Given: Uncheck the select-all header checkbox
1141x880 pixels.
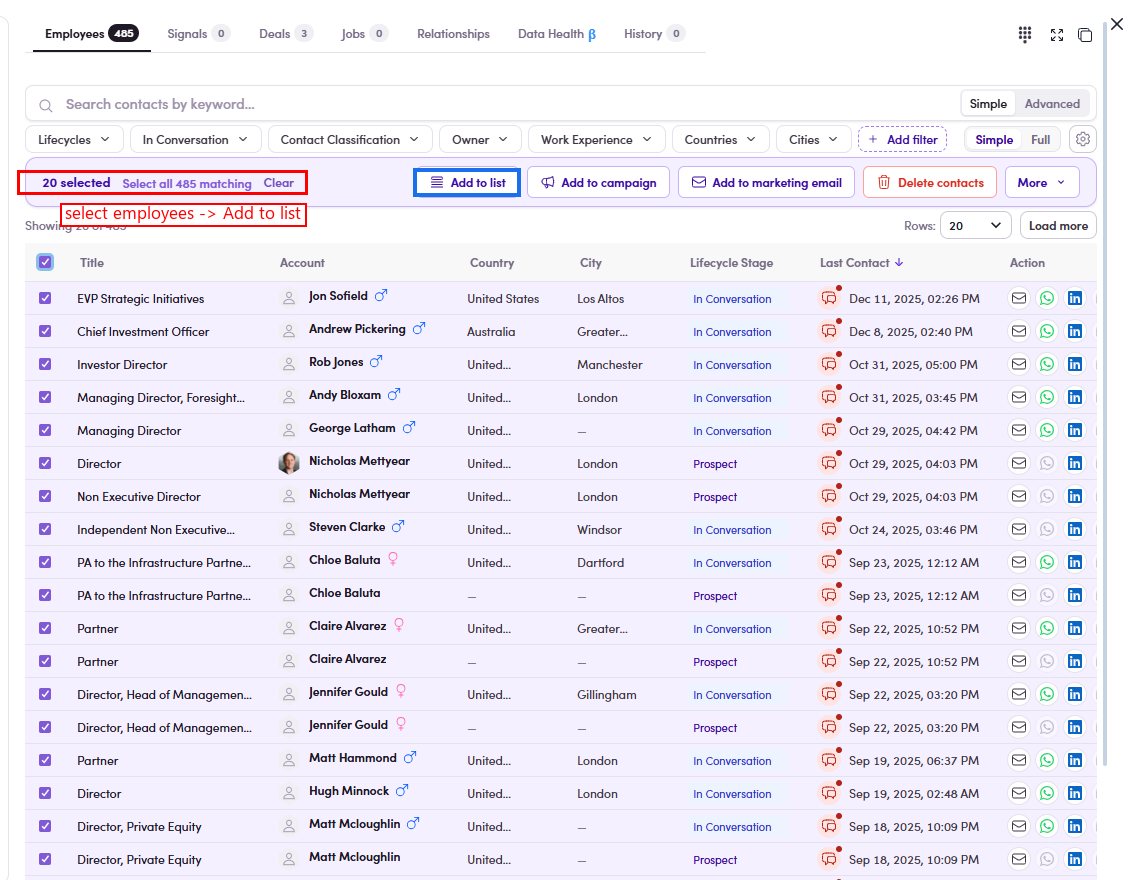Looking at the screenshot, I should (x=45, y=262).
